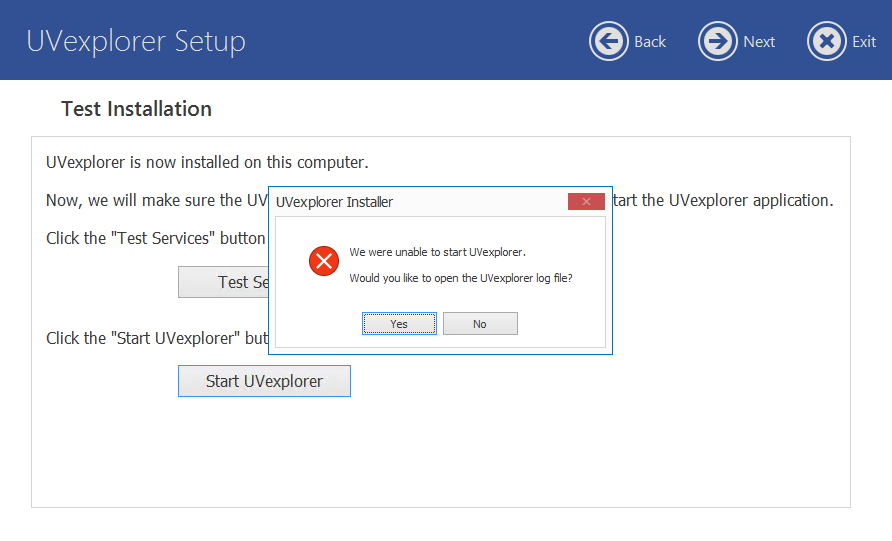
Task: Click the UVexplorer Installer dialog title
Action: (334, 202)
